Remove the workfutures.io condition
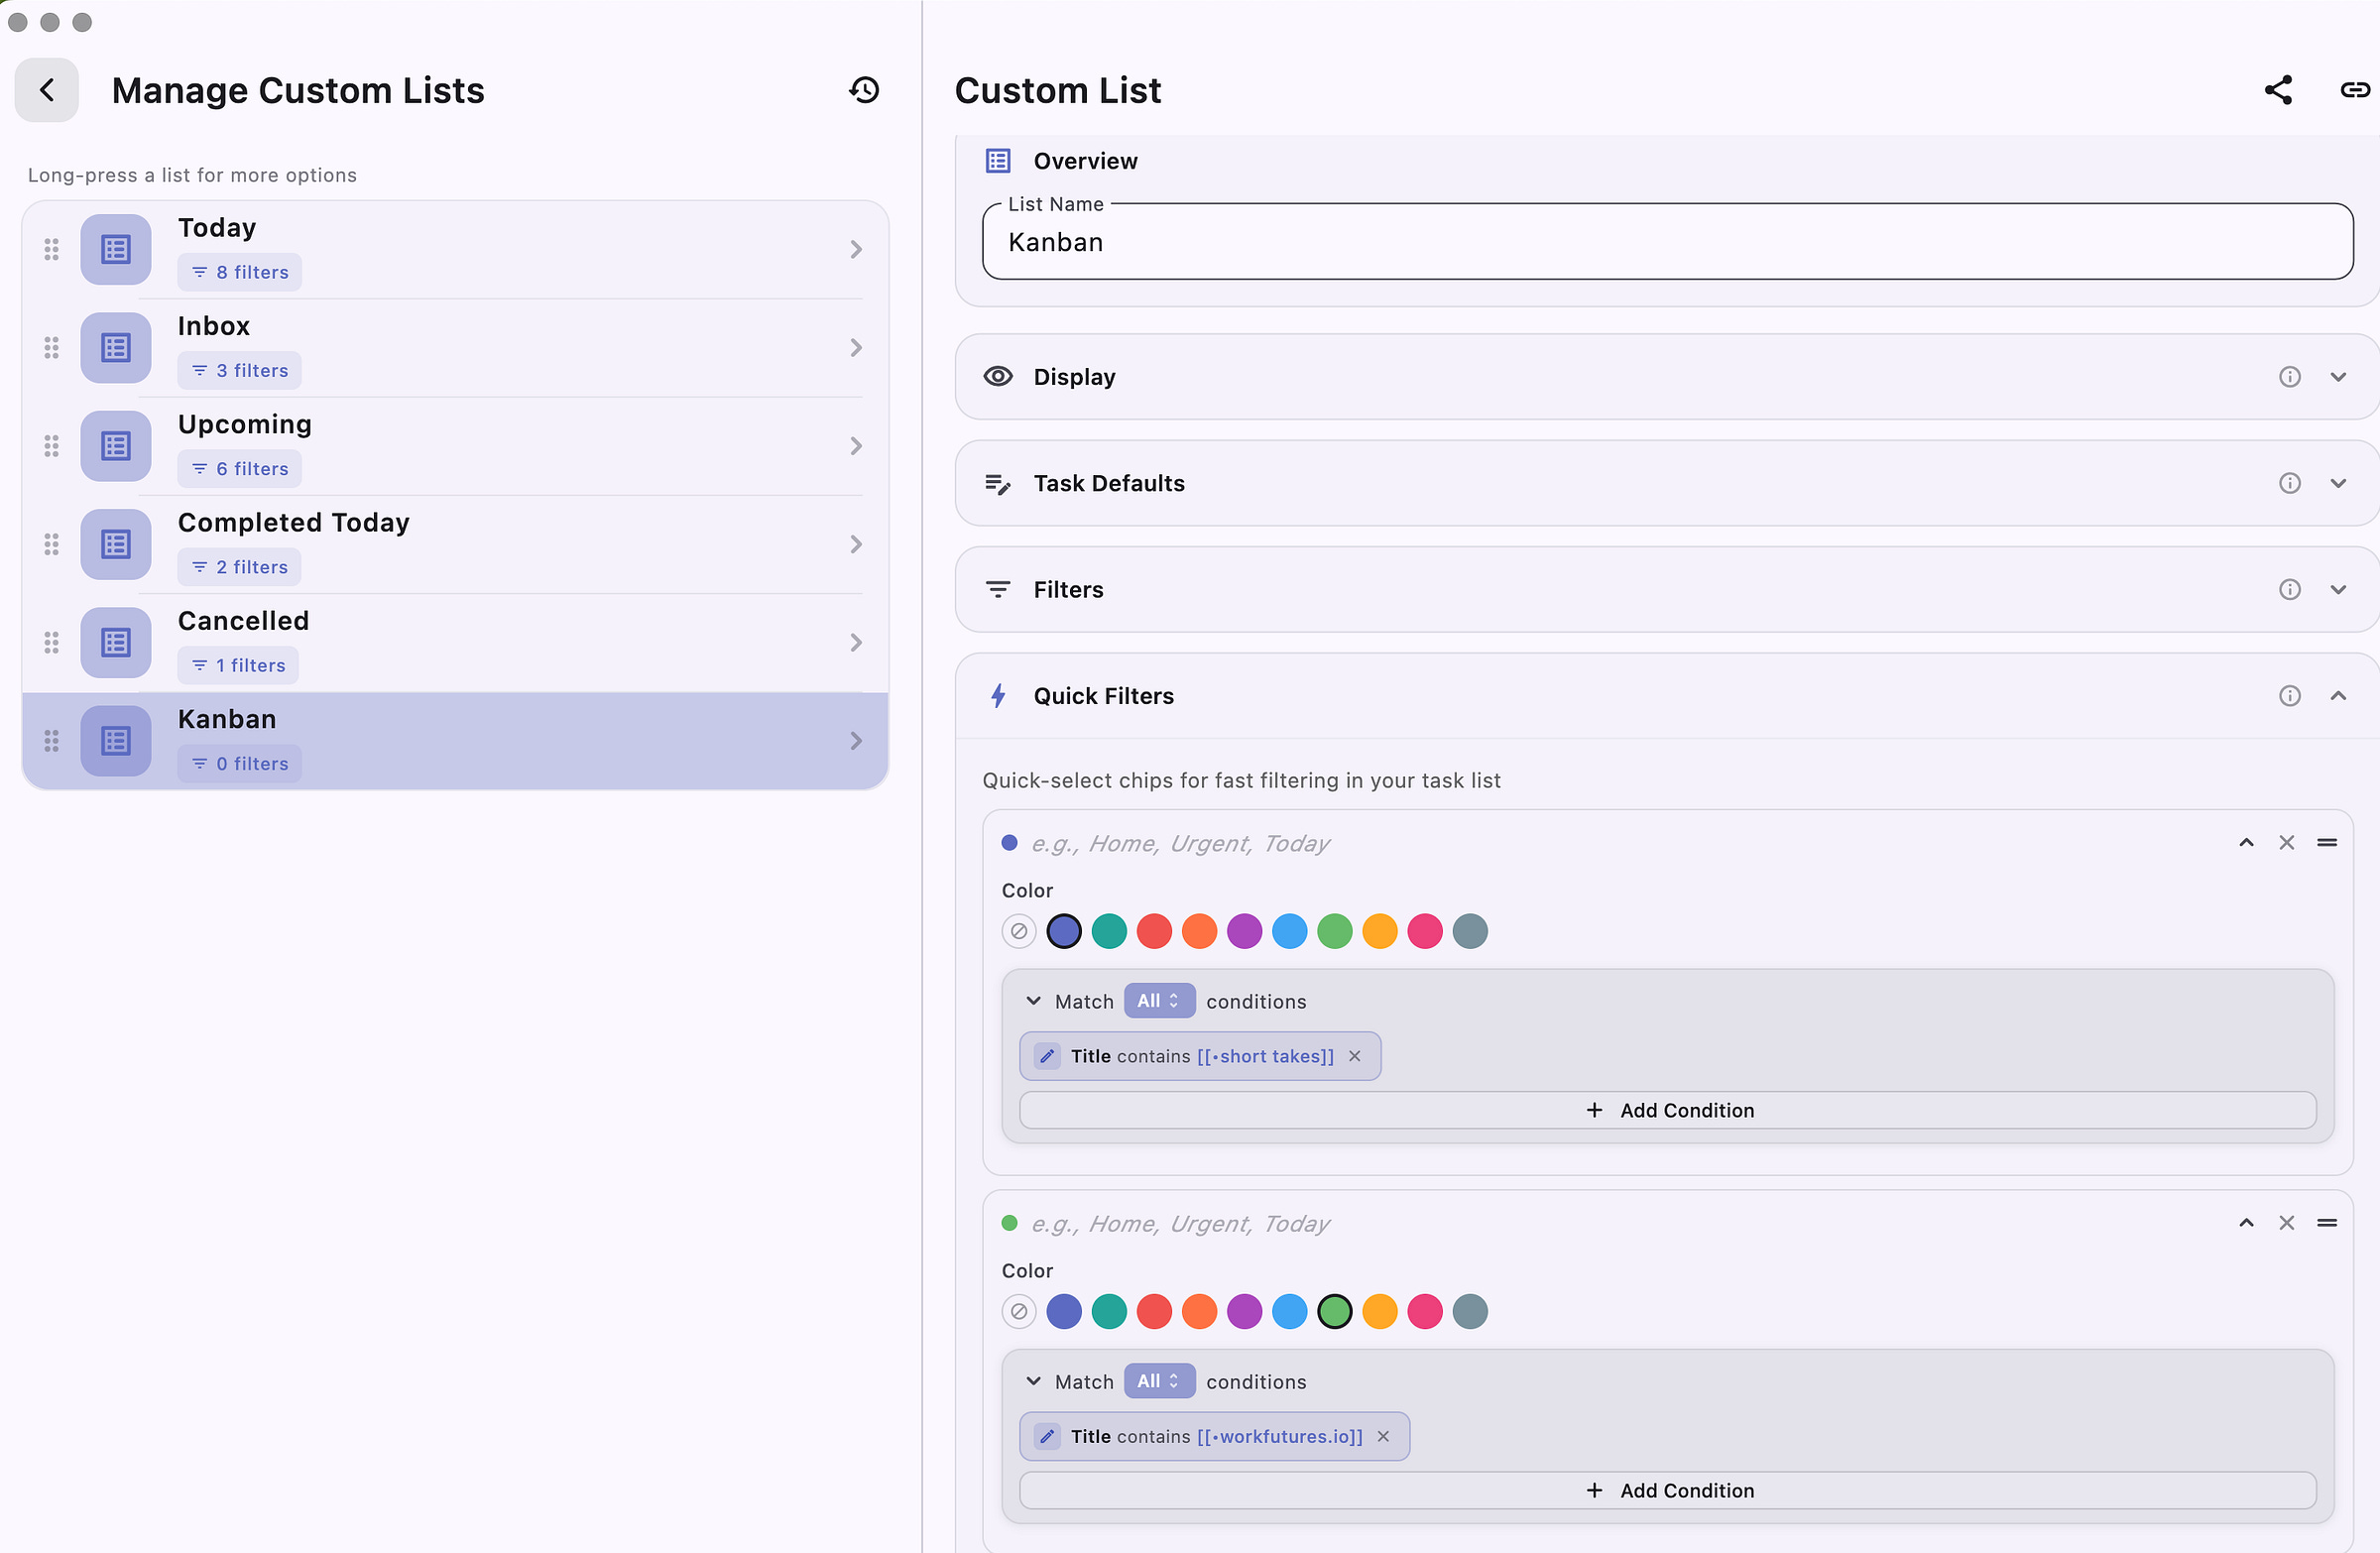 point(1383,1436)
